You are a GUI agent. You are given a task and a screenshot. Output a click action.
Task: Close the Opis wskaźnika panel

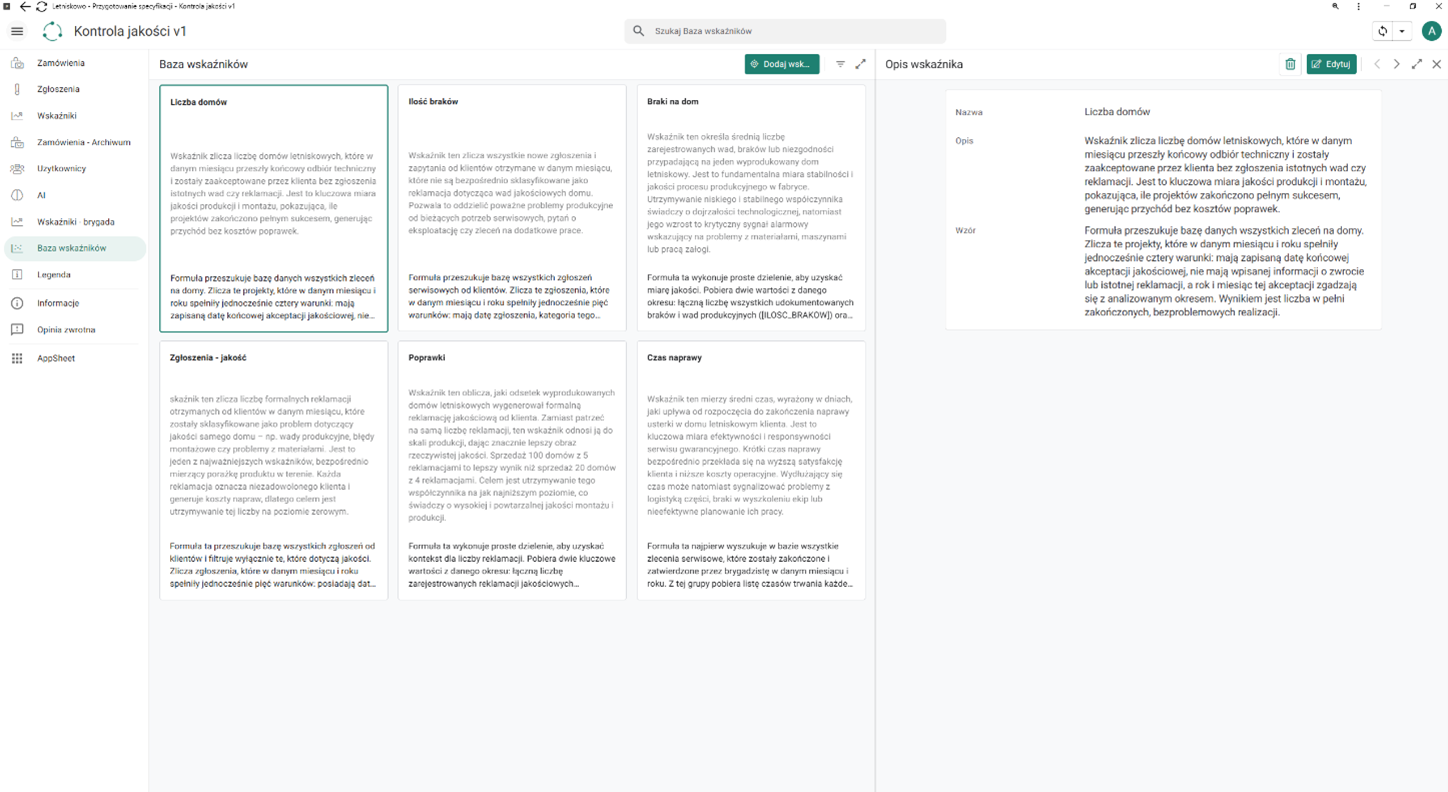(1436, 64)
